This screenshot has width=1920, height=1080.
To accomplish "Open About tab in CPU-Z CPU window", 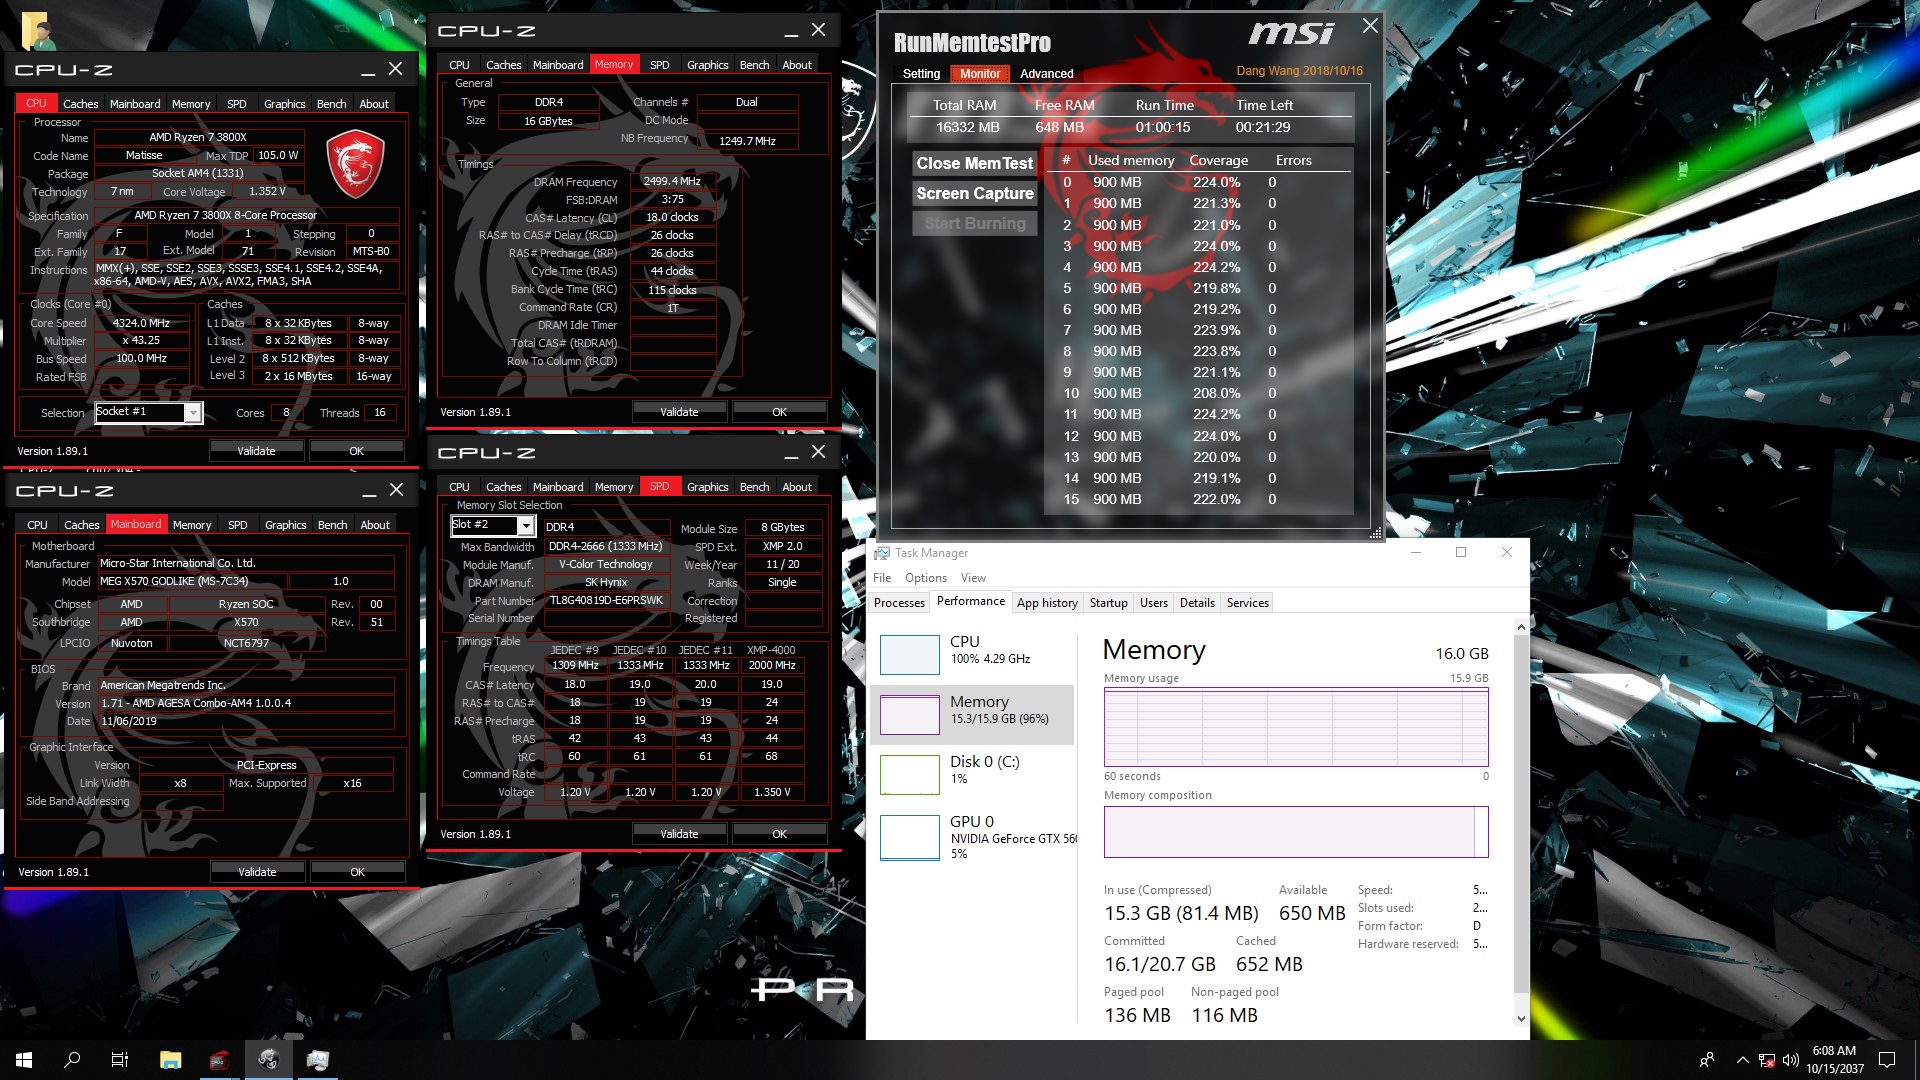I will (x=374, y=104).
